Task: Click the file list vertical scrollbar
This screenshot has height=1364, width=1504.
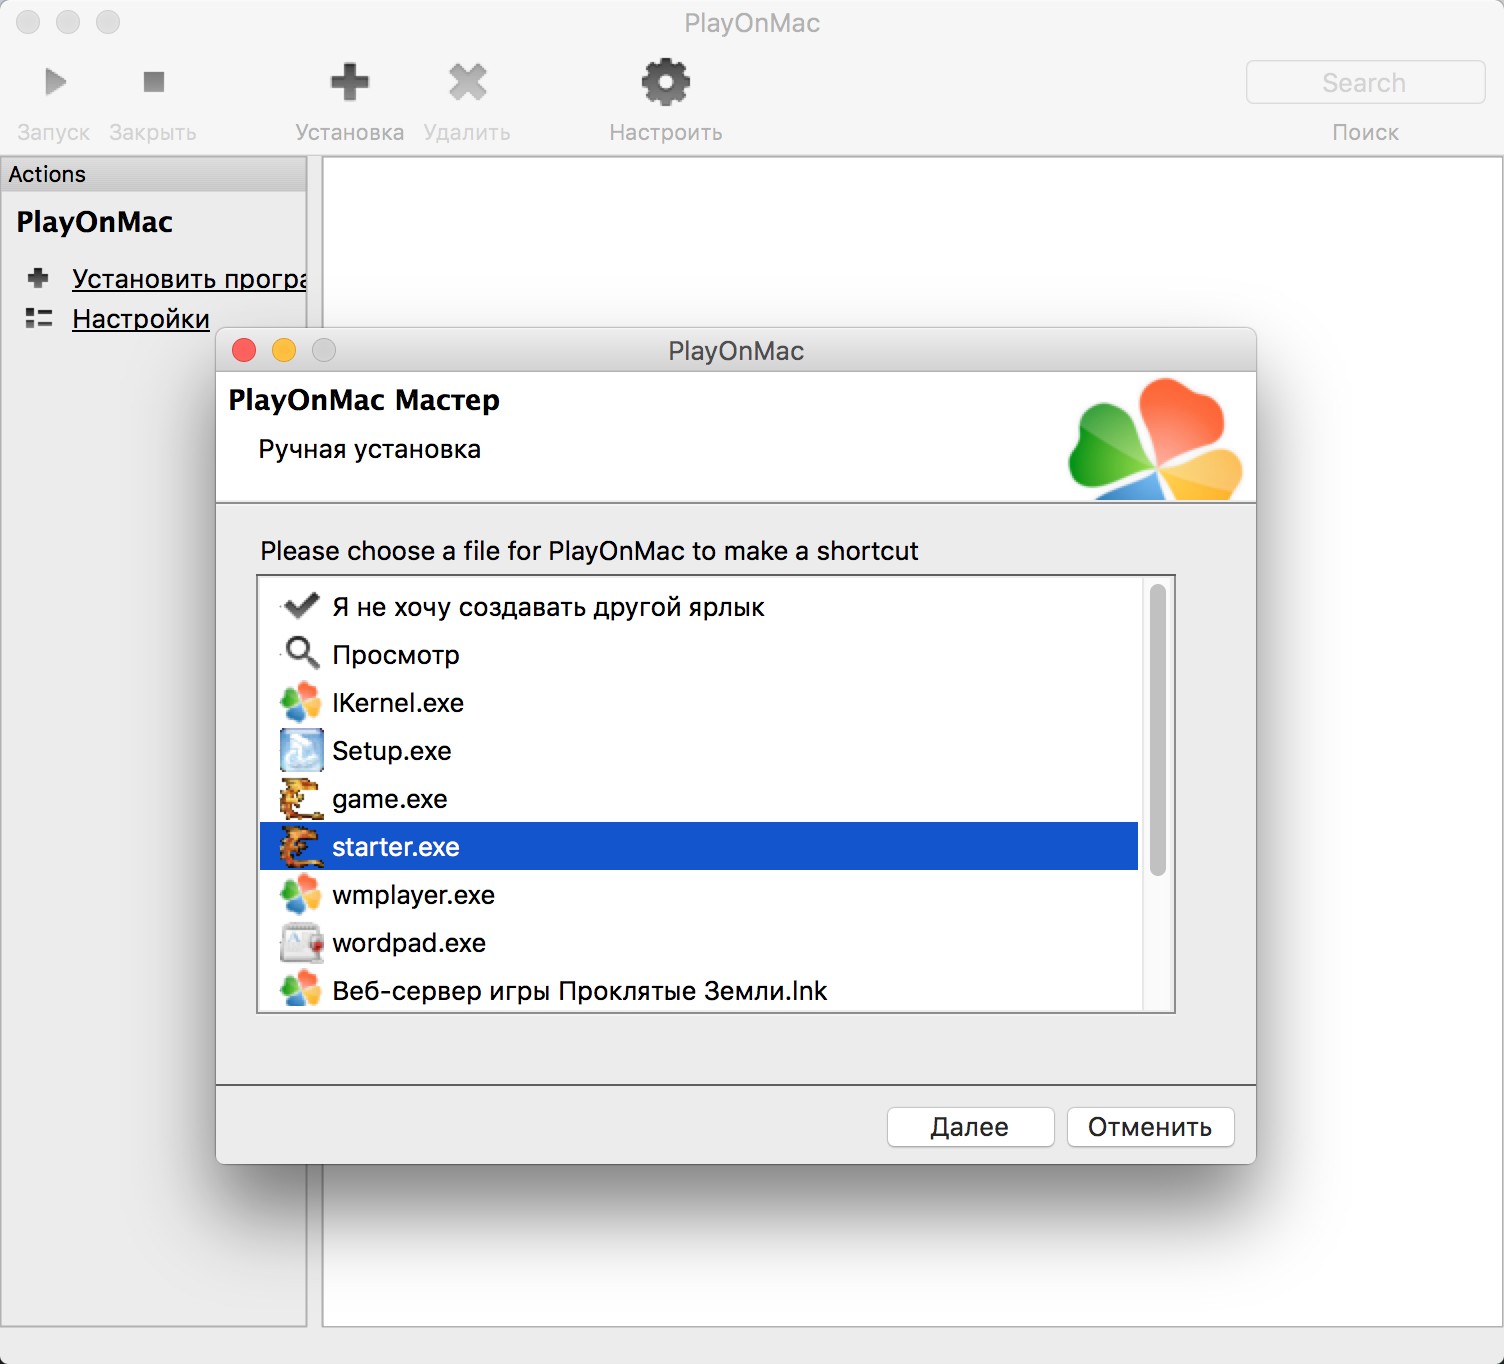Action: (1157, 730)
